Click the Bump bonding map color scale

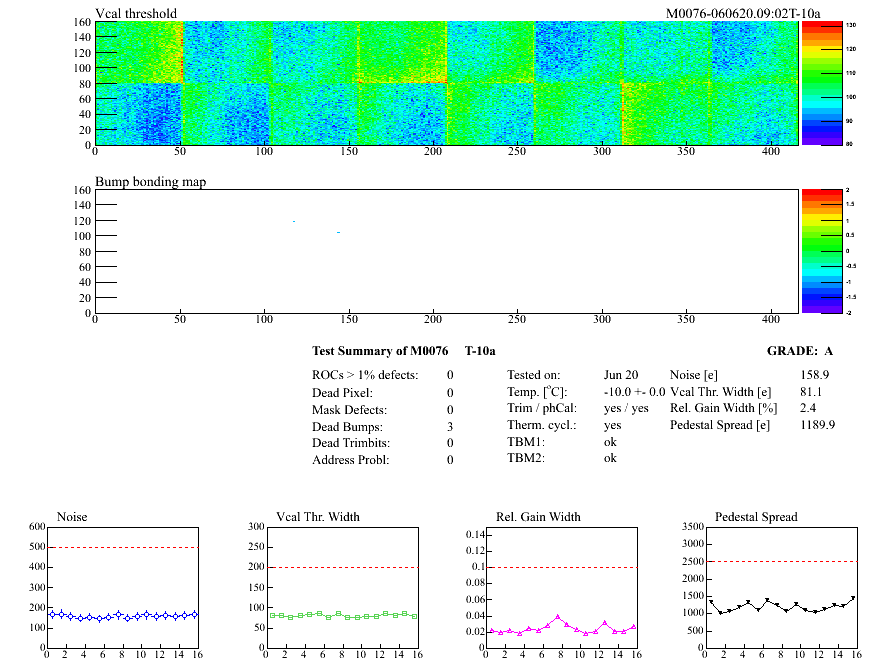(x=812, y=250)
